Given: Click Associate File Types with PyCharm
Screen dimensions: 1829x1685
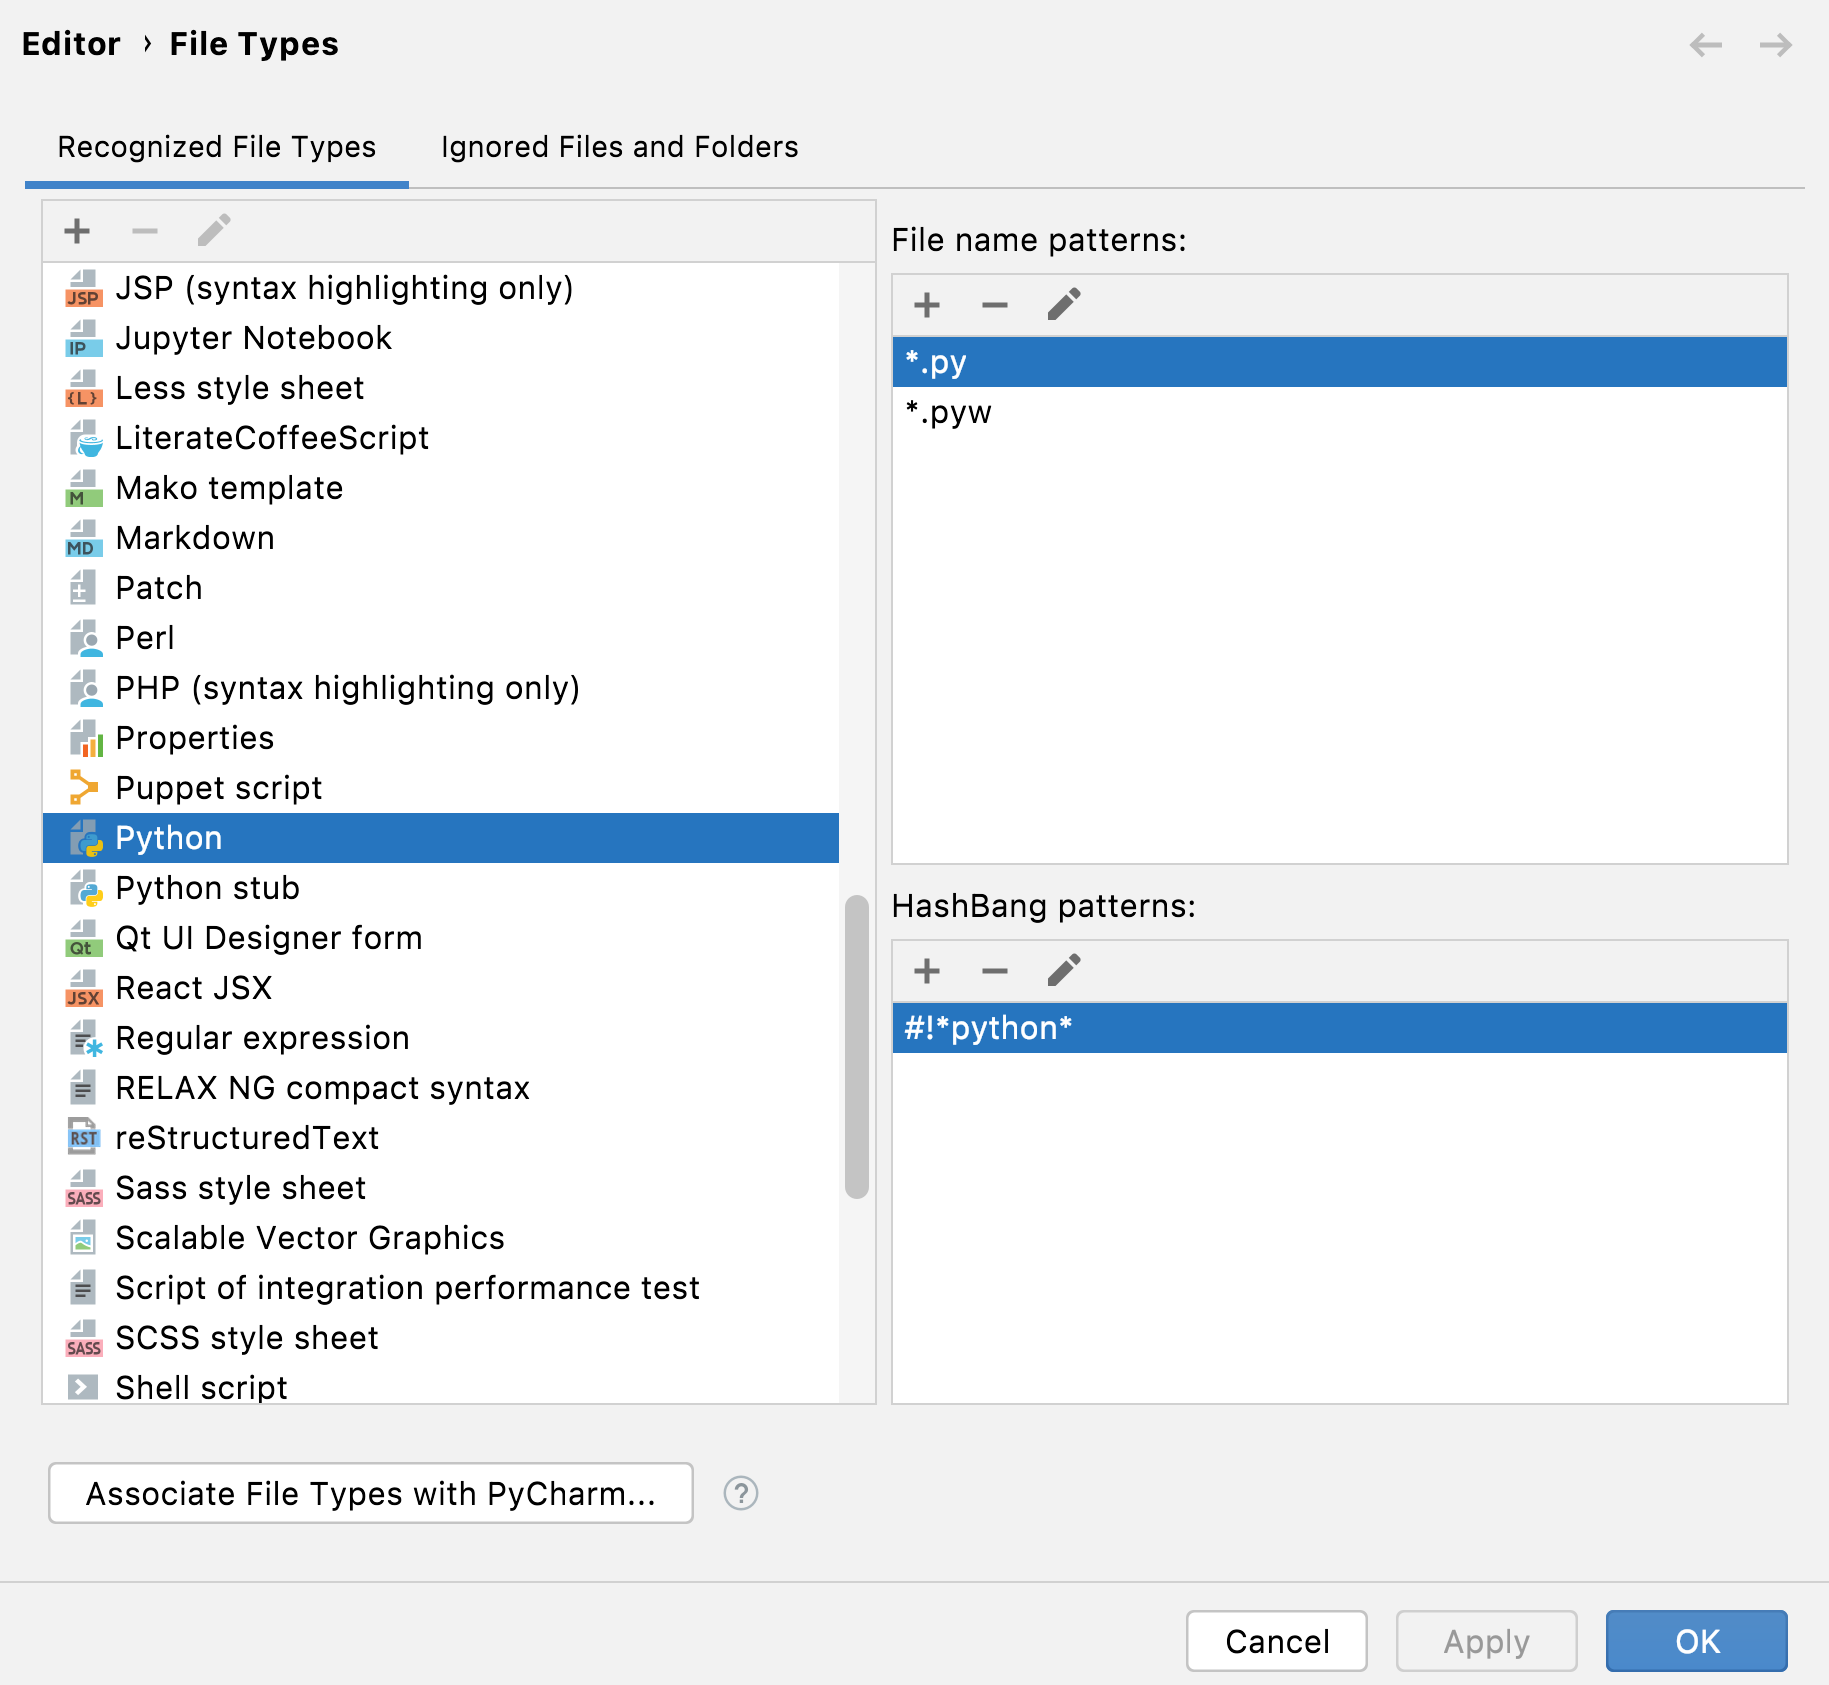Looking at the screenshot, I should pos(369,1493).
